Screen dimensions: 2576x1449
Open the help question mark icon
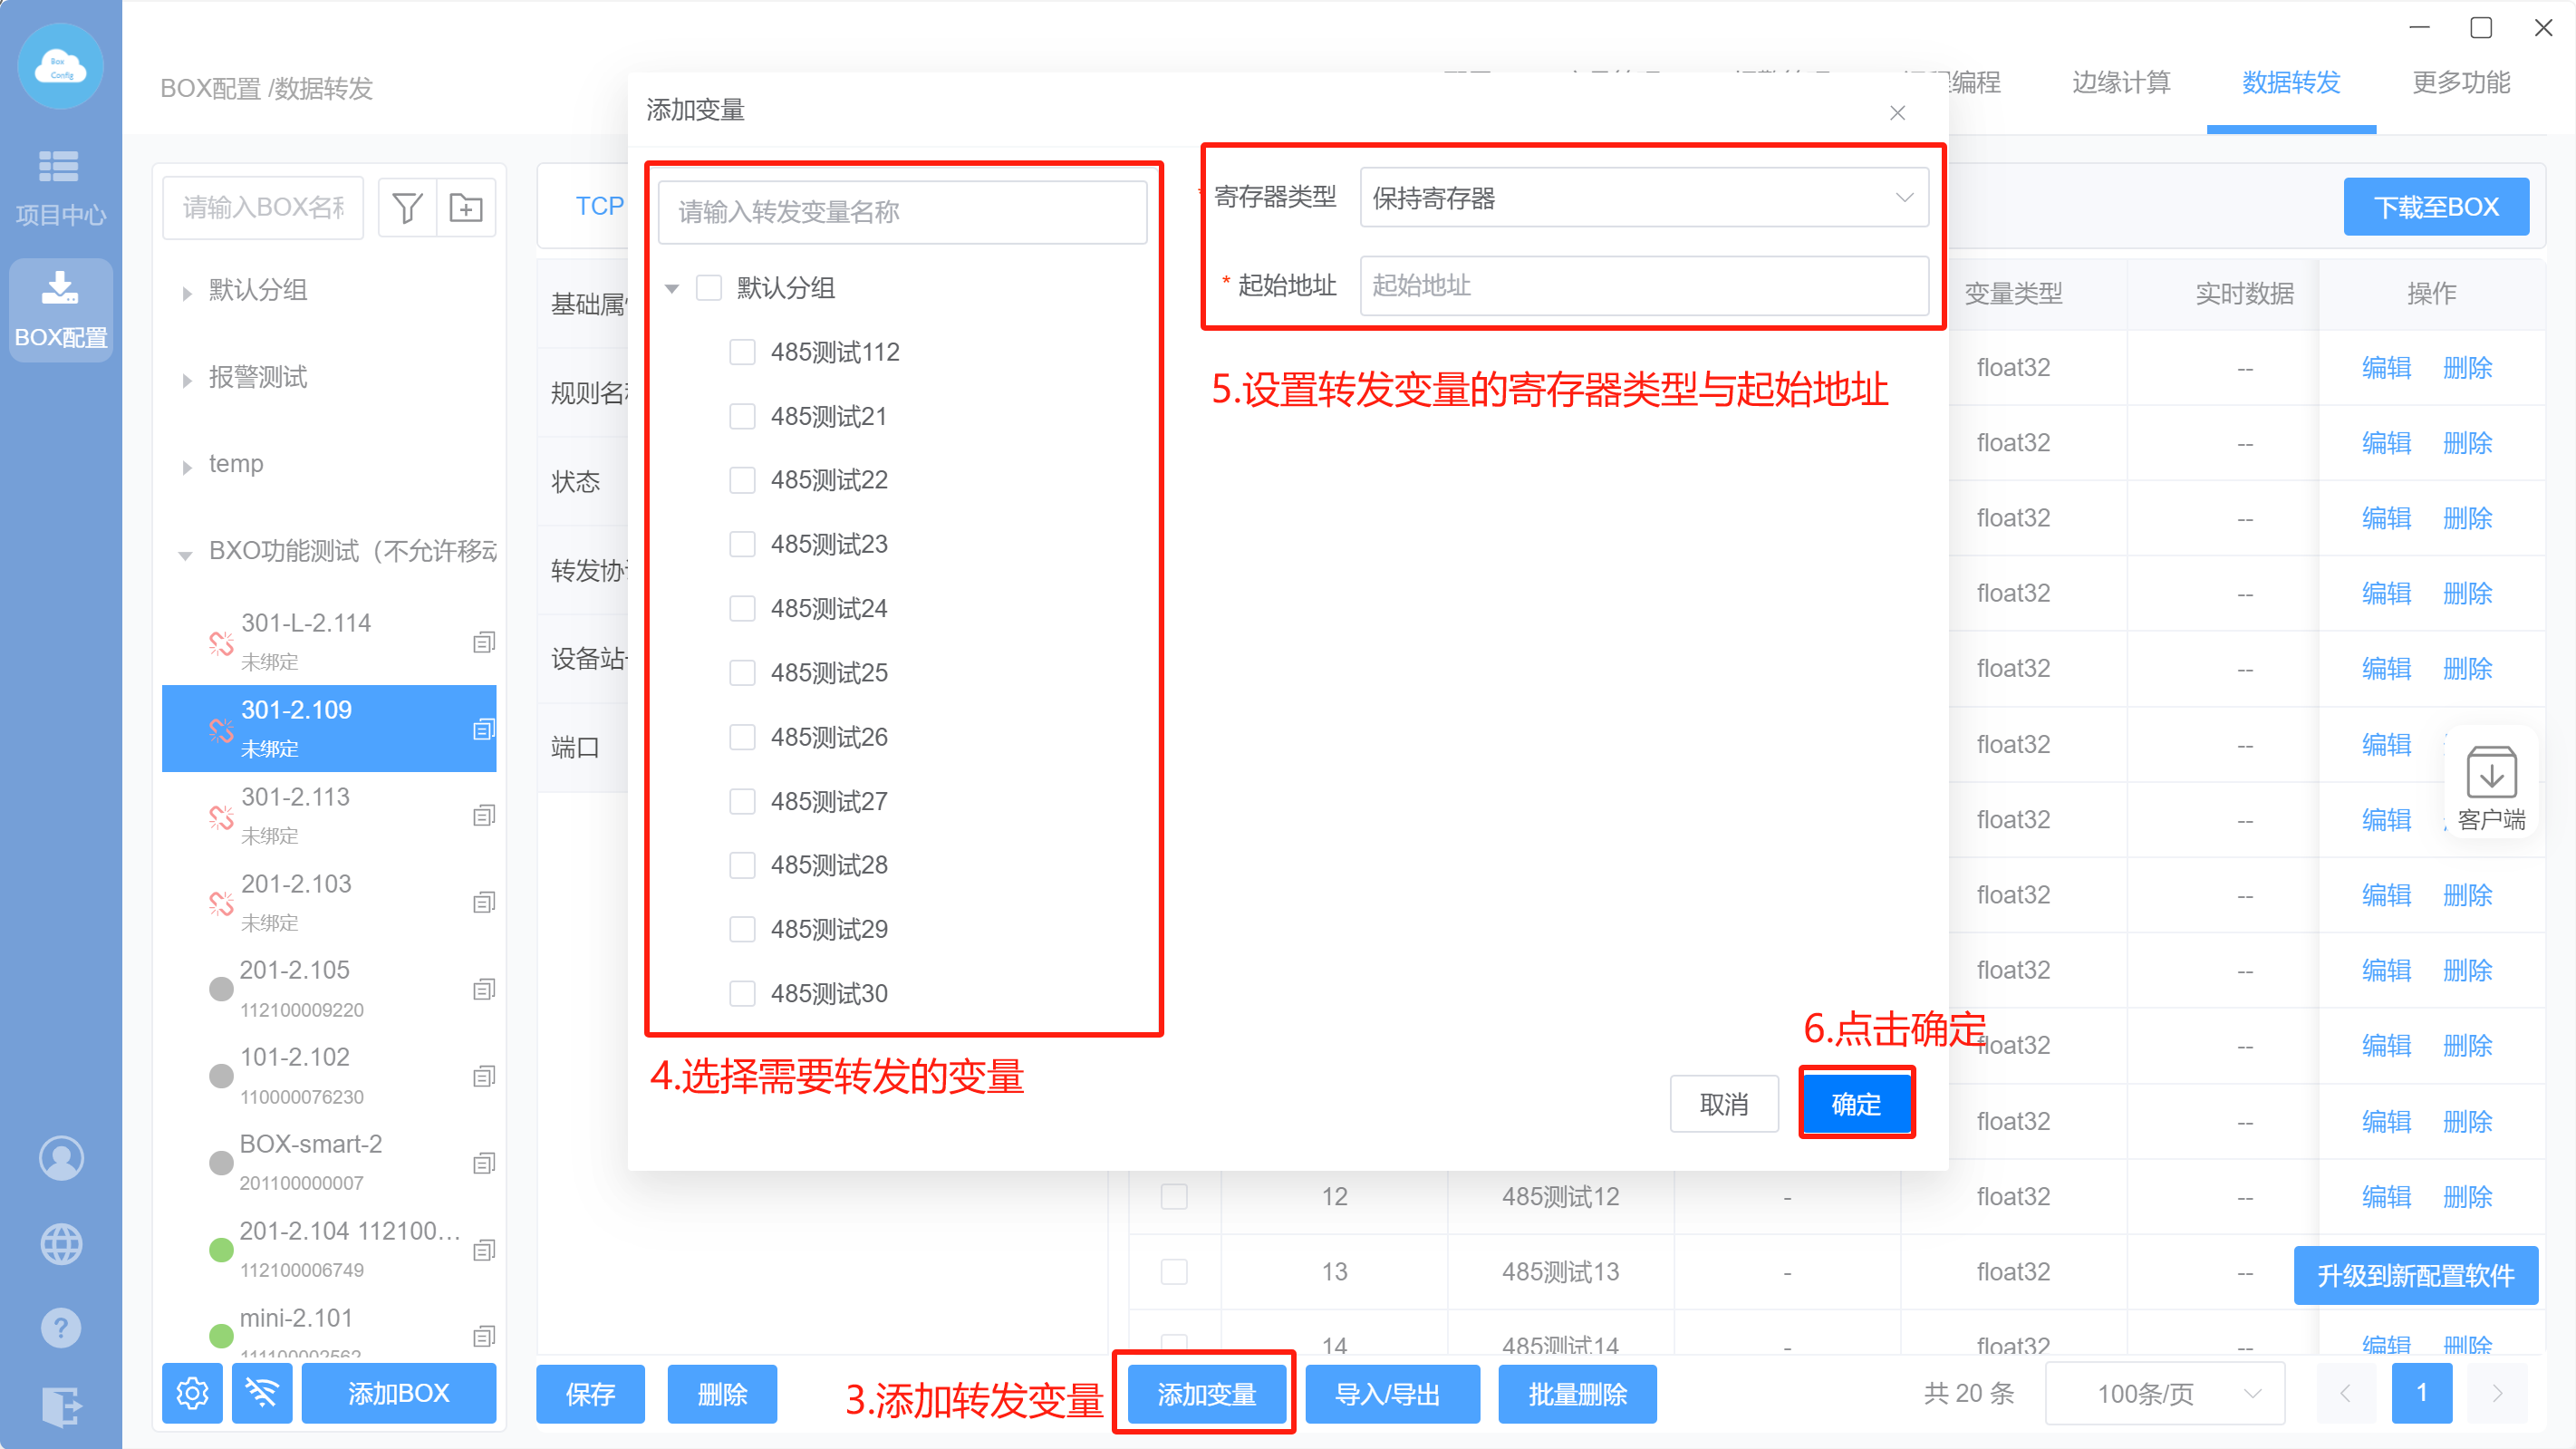[x=61, y=1328]
